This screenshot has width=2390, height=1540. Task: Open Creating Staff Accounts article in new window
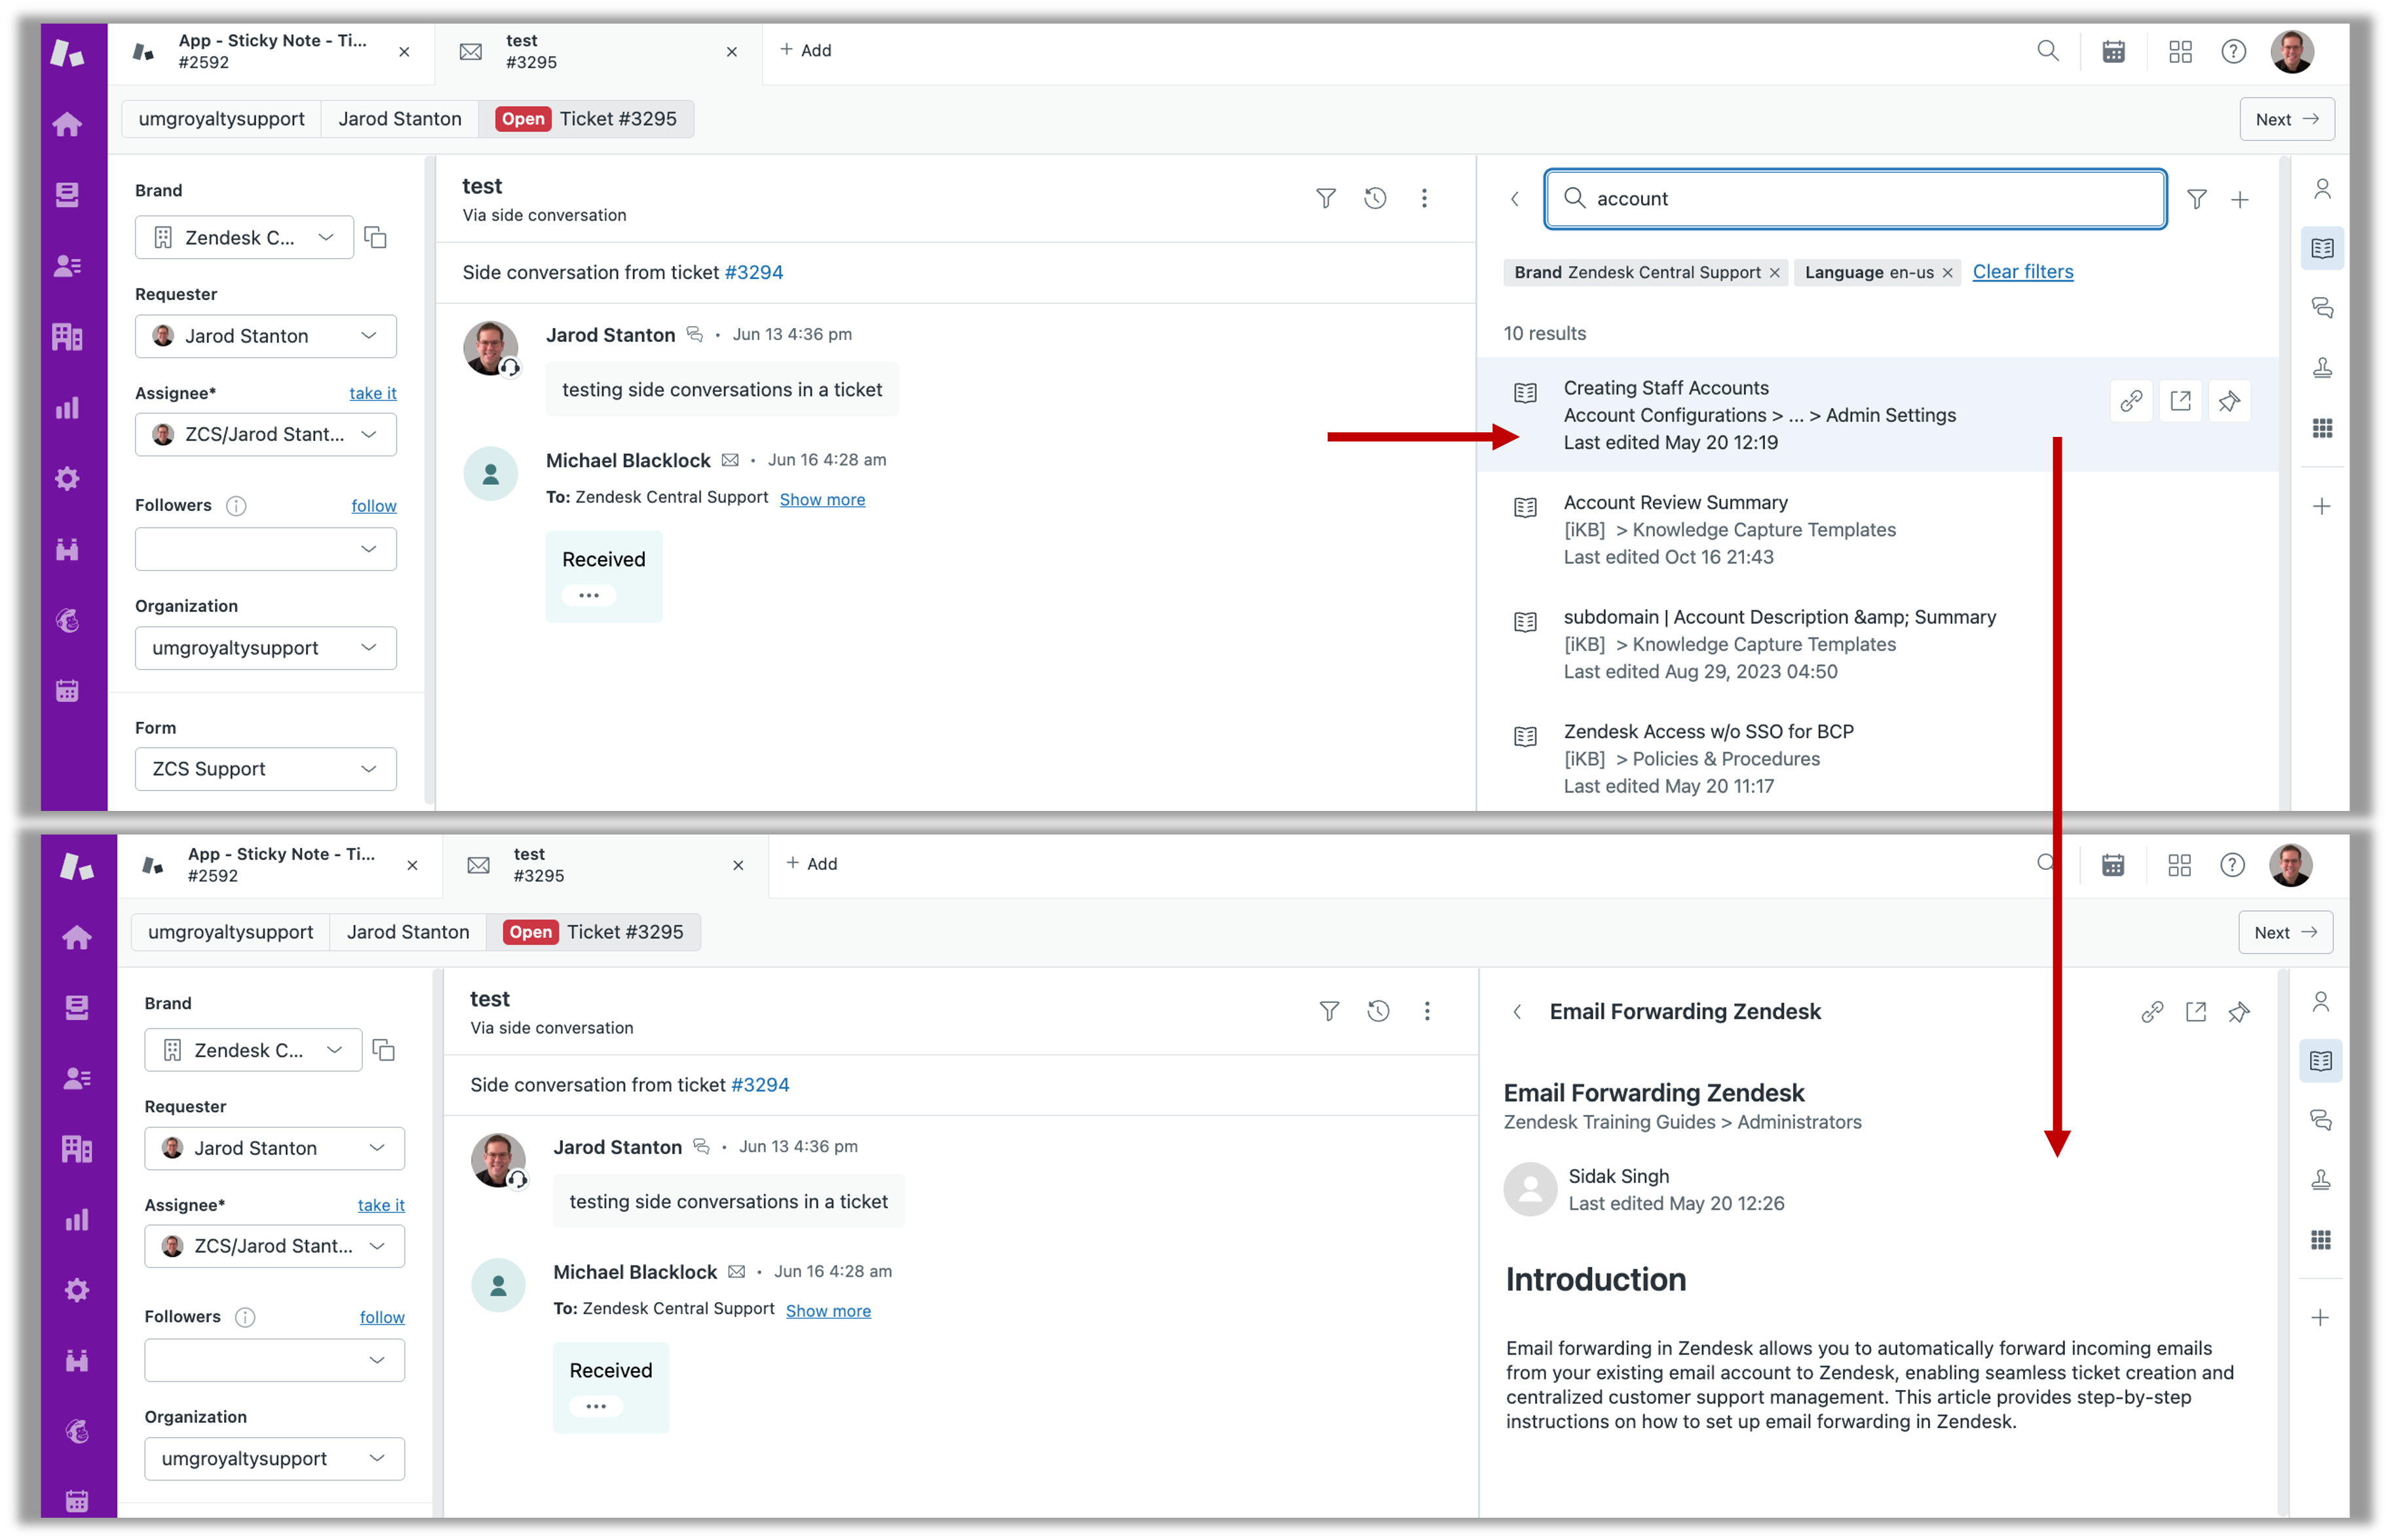point(2180,401)
